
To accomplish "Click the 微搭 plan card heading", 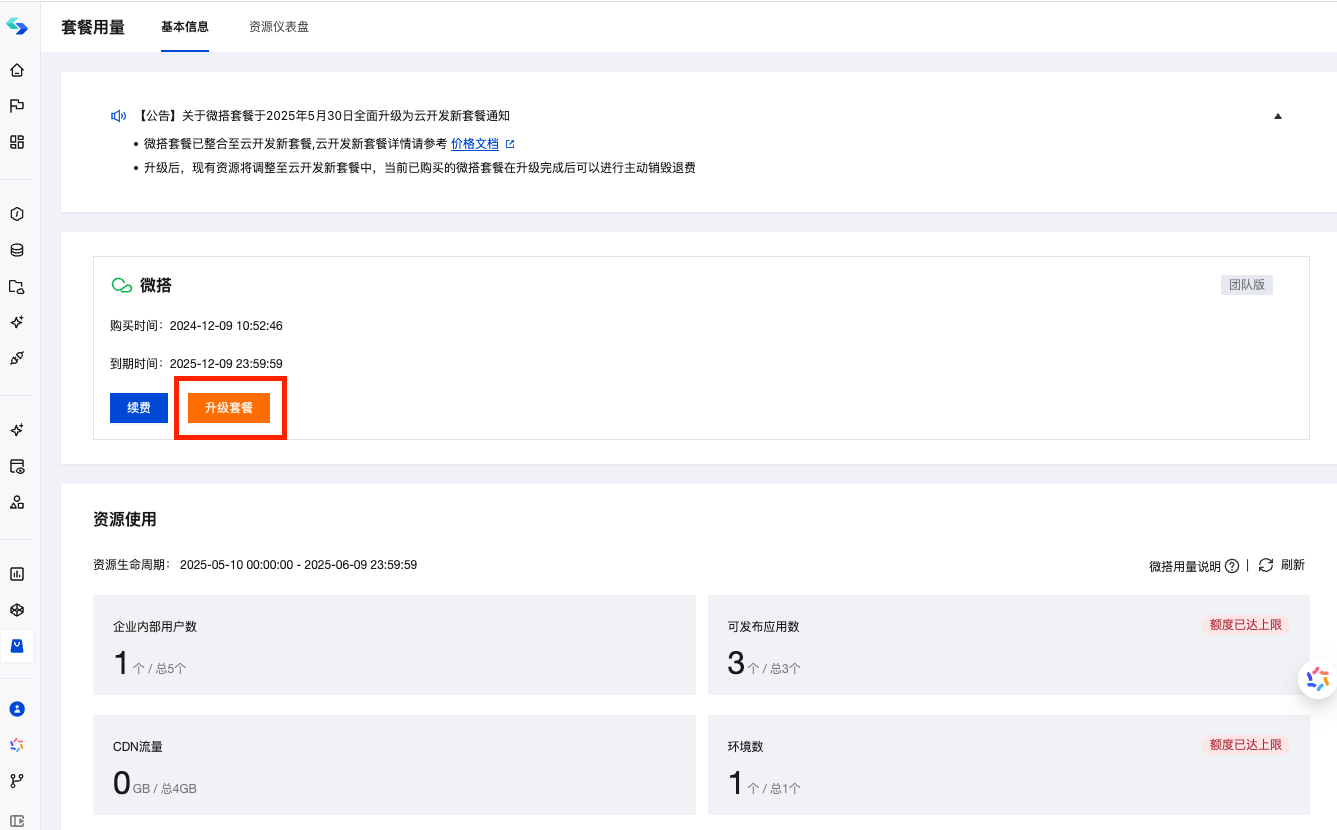I will pyautogui.click(x=156, y=286).
